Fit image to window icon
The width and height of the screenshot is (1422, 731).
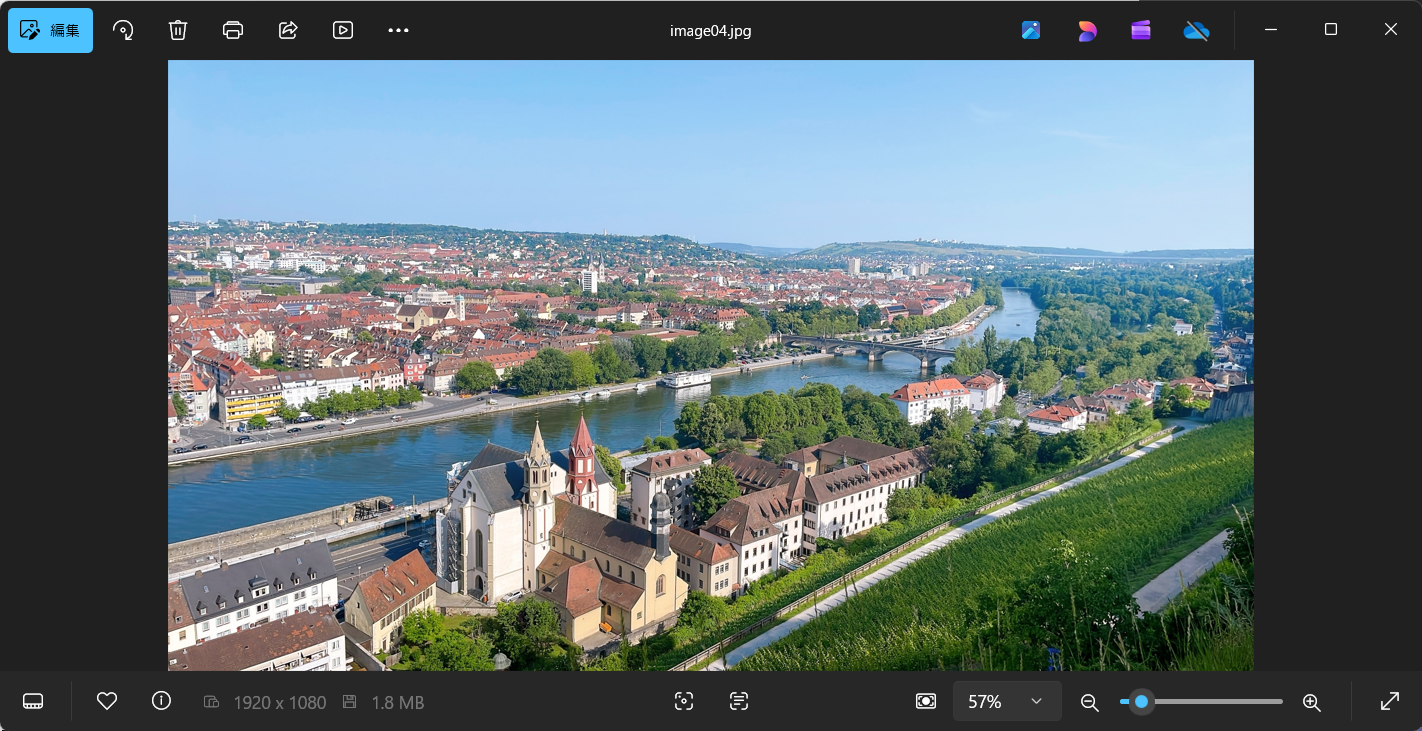(926, 702)
